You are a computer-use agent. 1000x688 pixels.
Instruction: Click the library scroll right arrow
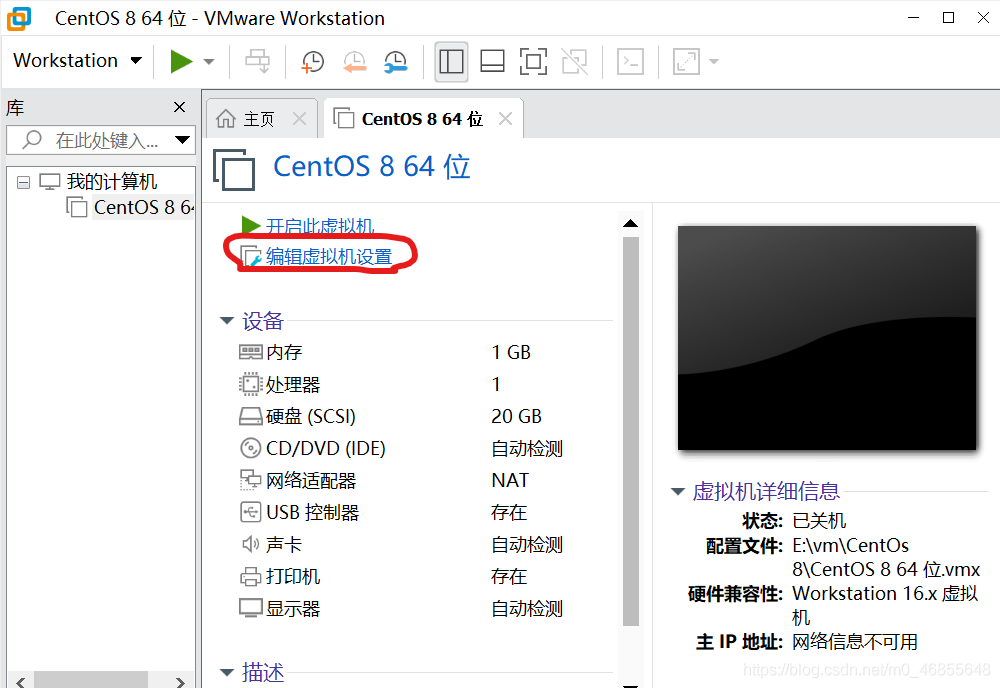tap(180, 681)
